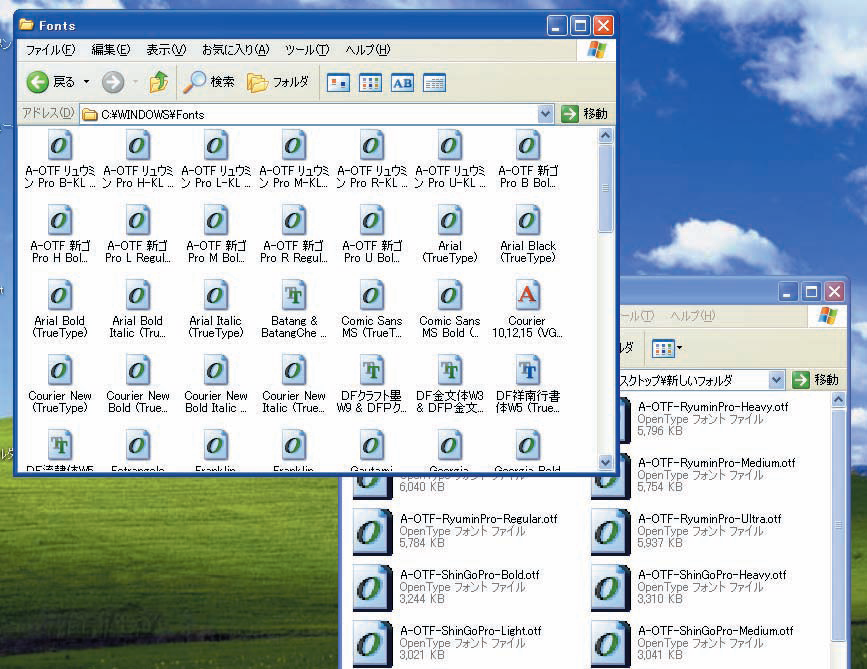Select A-OTF 新ゴ Pro U font icon
867x669 pixels.
click(x=372, y=221)
